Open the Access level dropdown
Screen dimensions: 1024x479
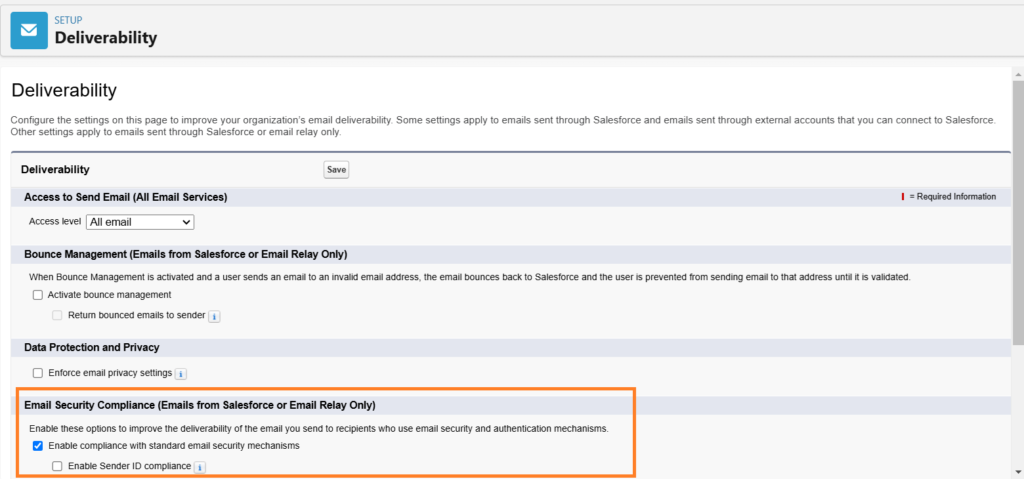click(x=140, y=222)
